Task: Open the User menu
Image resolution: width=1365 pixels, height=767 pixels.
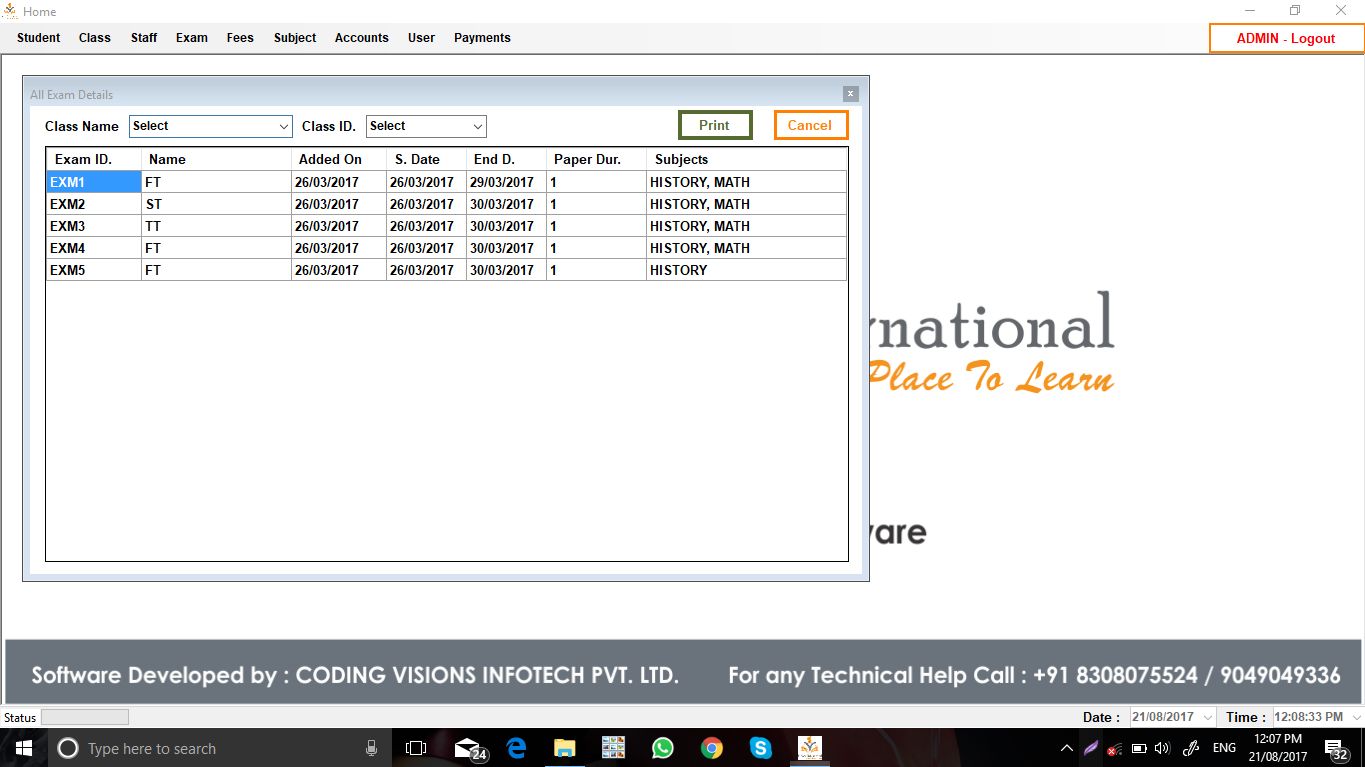Action: point(422,38)
